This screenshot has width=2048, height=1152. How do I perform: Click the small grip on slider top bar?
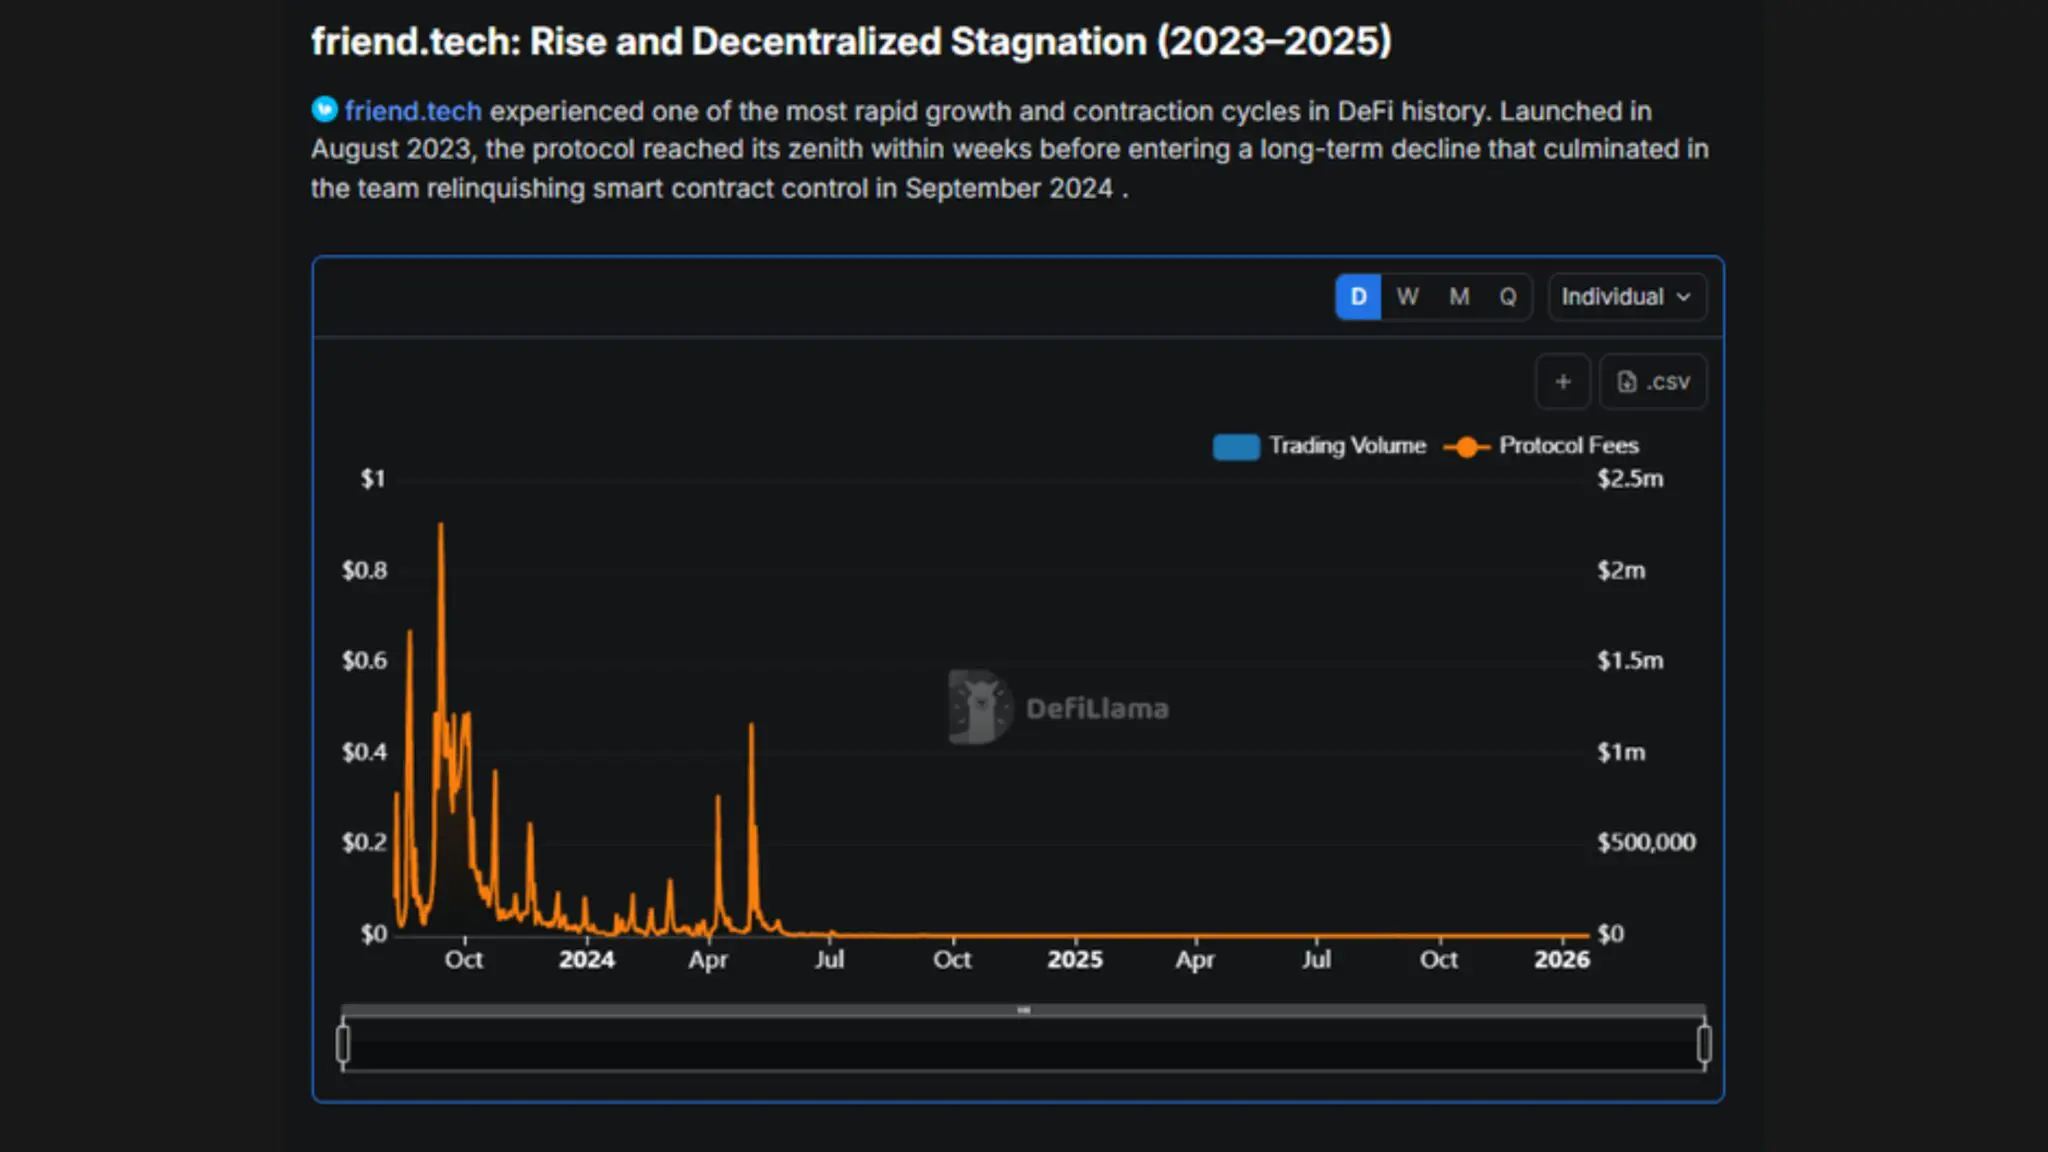1023,1010
